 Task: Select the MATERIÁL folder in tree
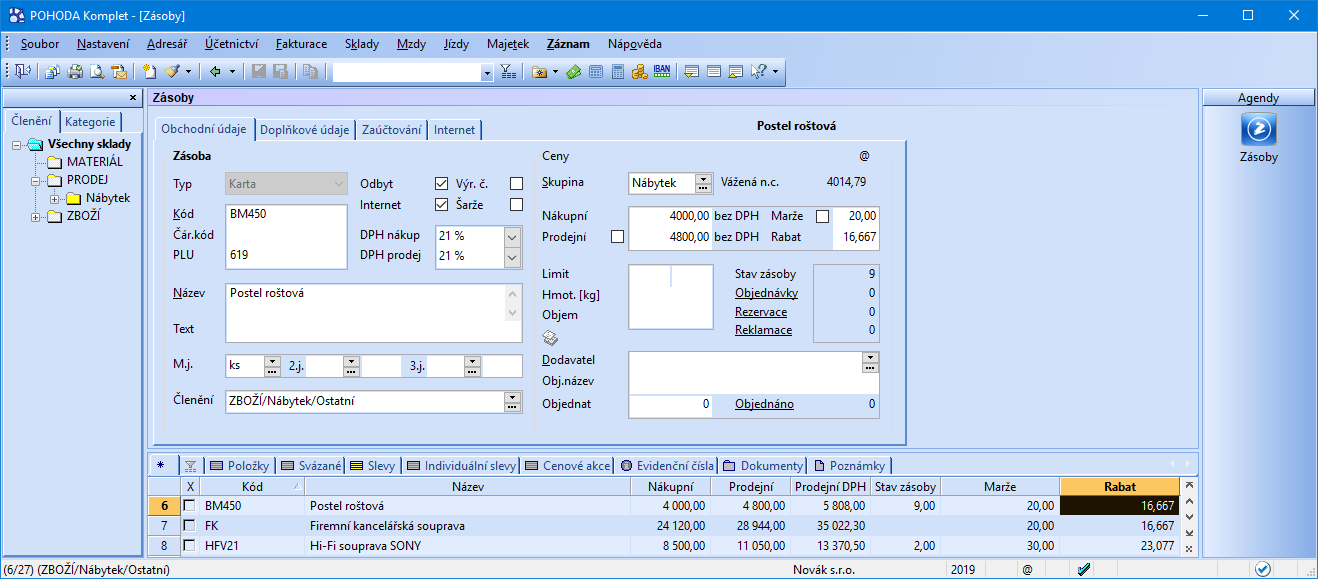click(95, 162)
